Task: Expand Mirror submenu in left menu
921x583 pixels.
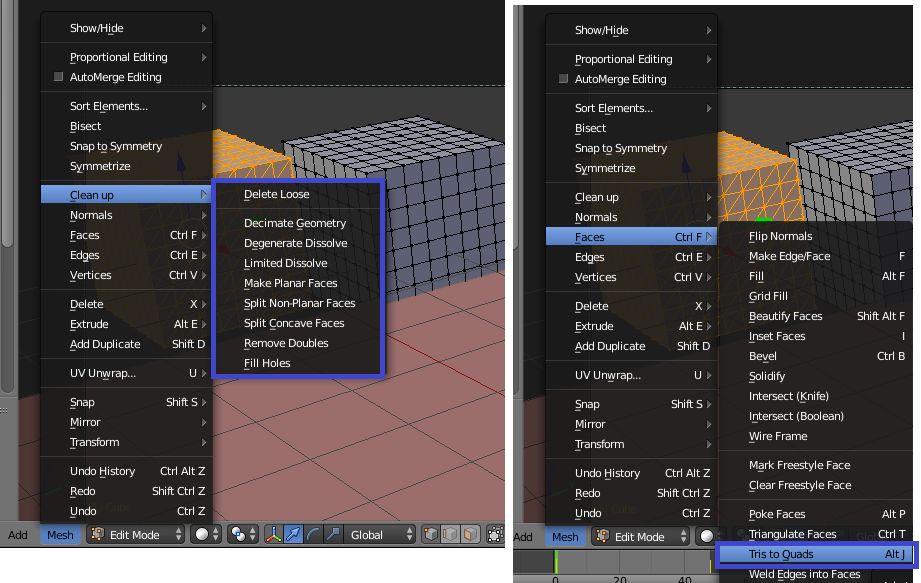Action: pos(126,422)
